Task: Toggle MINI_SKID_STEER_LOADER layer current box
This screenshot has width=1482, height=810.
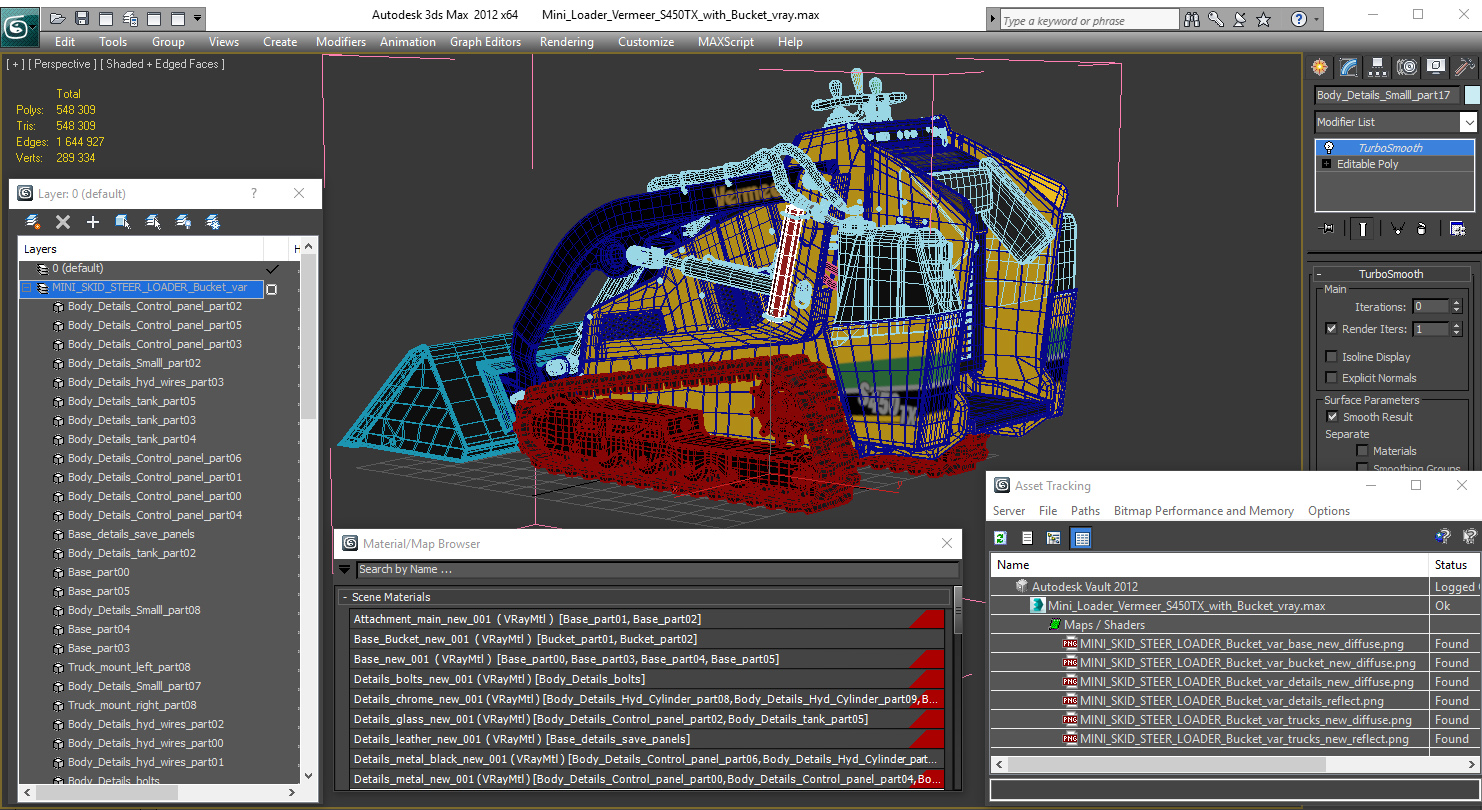Action: [271, 289]
